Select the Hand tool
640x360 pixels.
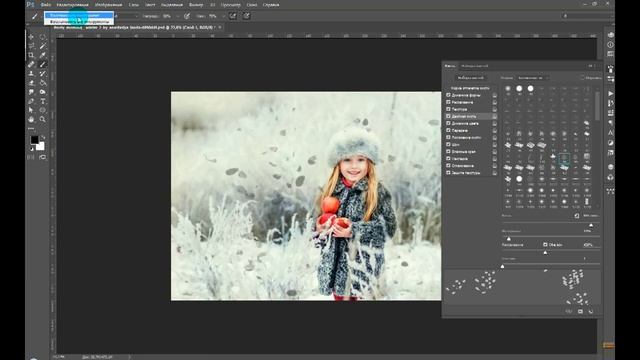click(x=31, y=120)
